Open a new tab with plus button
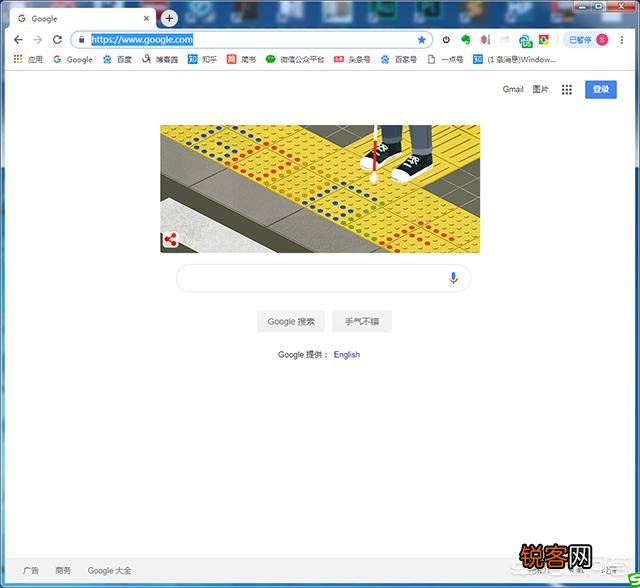The width and height of the screenshot is (640, 588). pos(169,18)
